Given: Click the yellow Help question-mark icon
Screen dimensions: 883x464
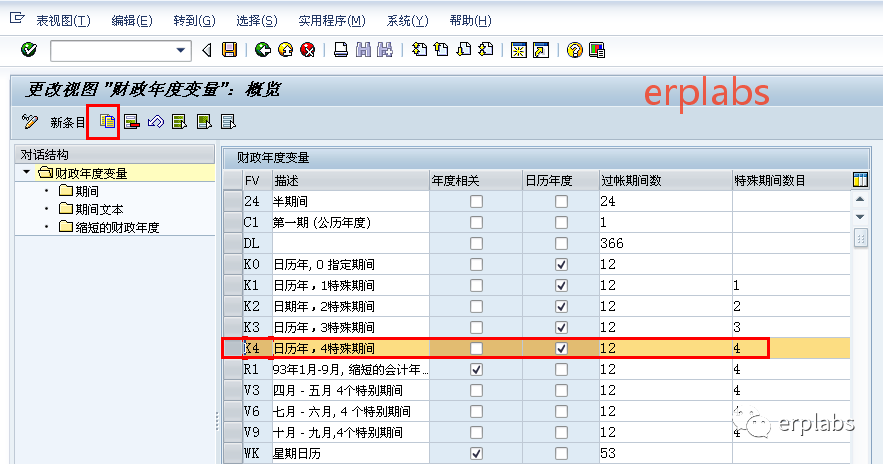Looking at the screenshot, I should coord(574,50).
